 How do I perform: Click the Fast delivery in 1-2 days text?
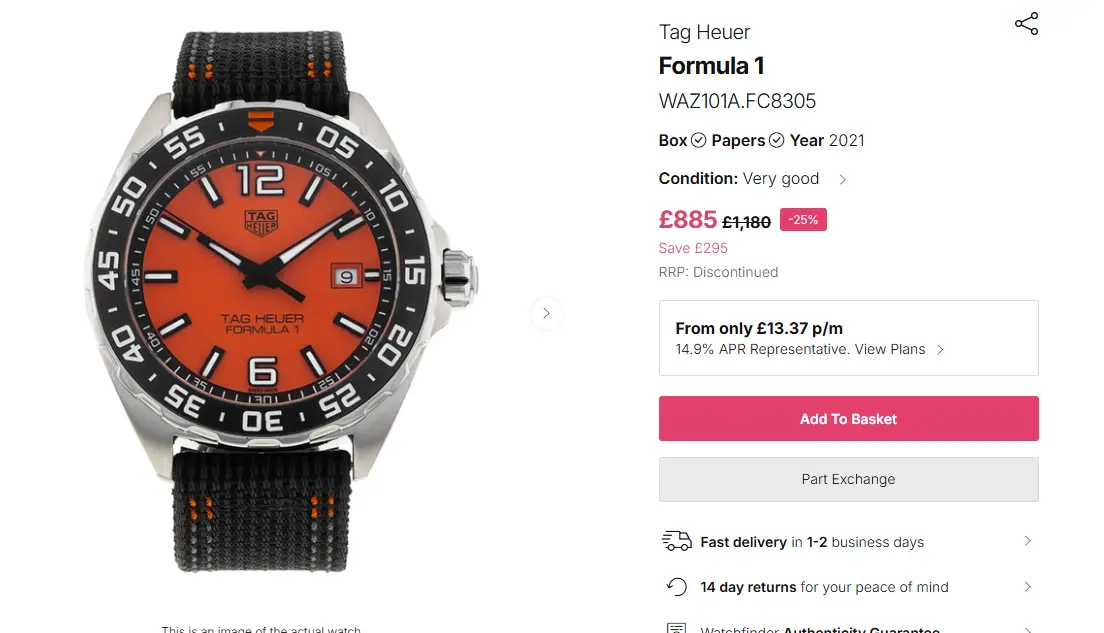point(812,542)
